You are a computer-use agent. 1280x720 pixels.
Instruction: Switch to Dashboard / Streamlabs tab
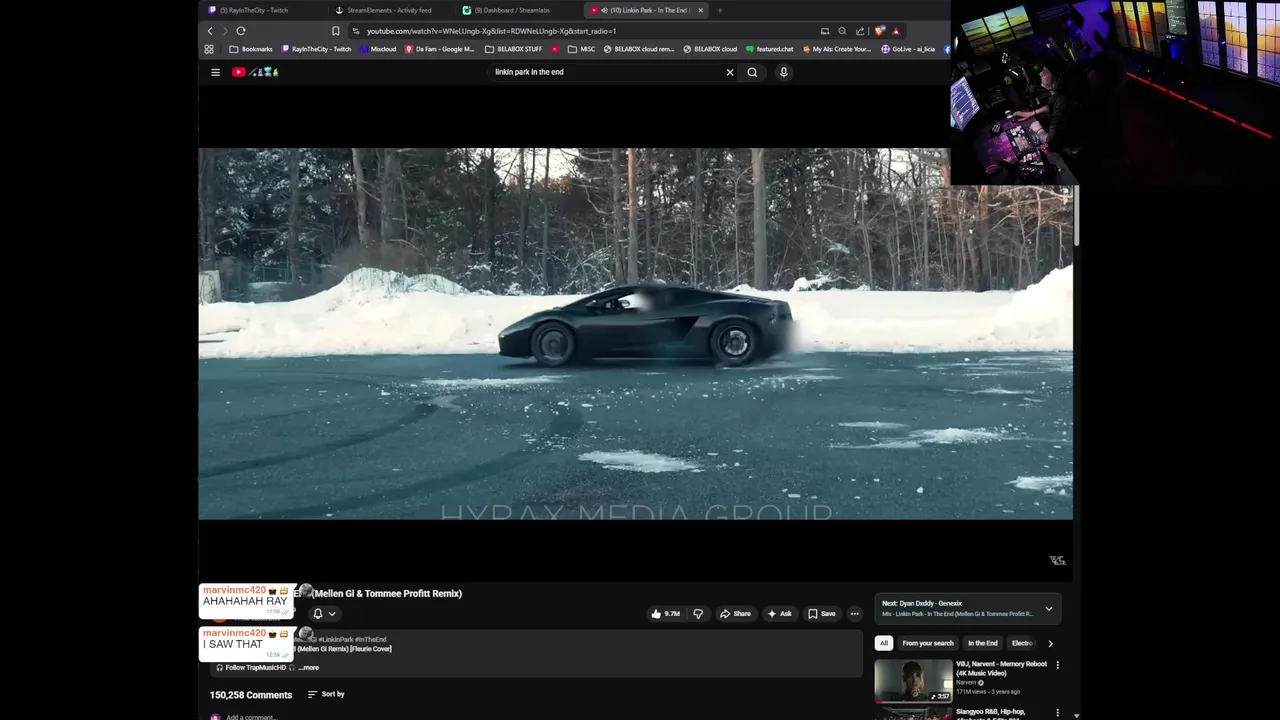[x=511, y=10]
